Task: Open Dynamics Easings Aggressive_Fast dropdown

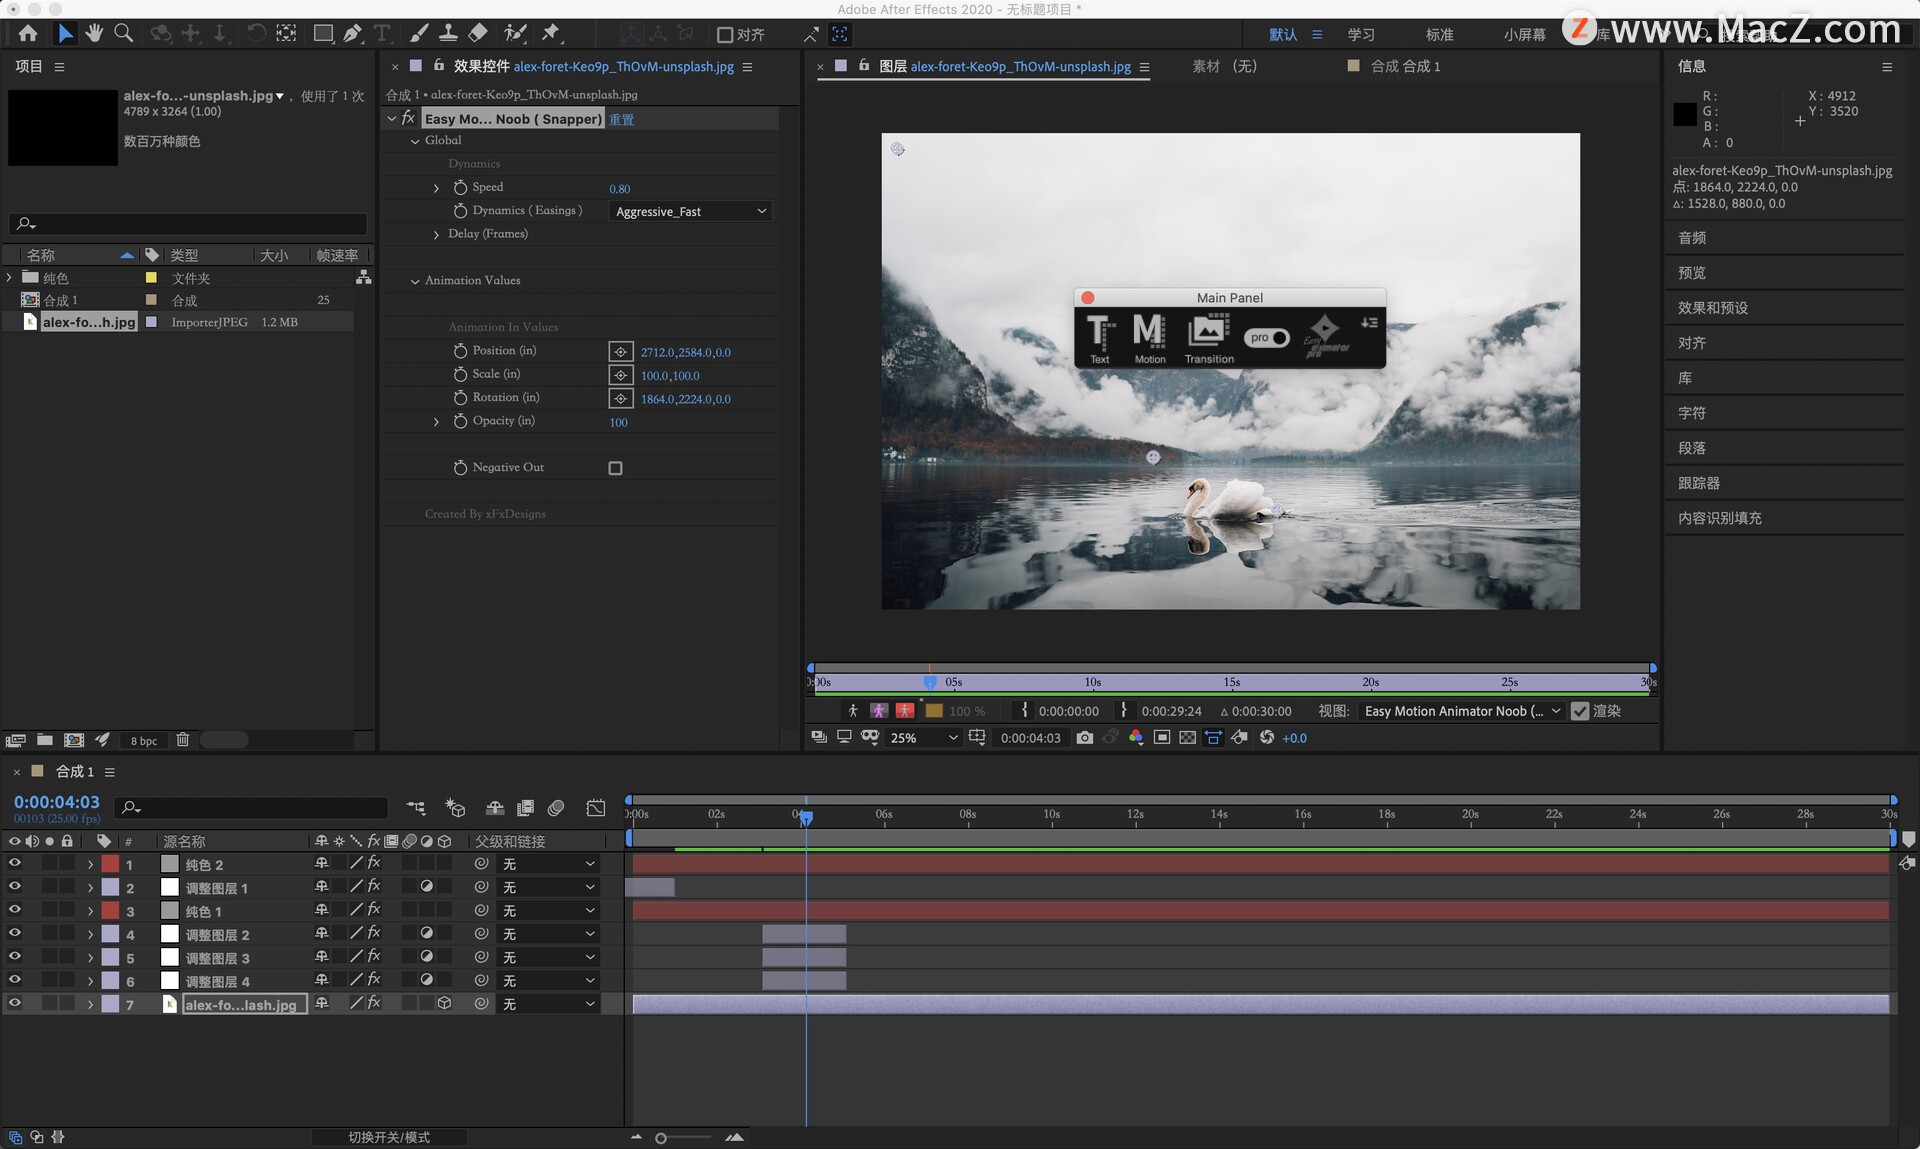Action: (x=690, y=211)
